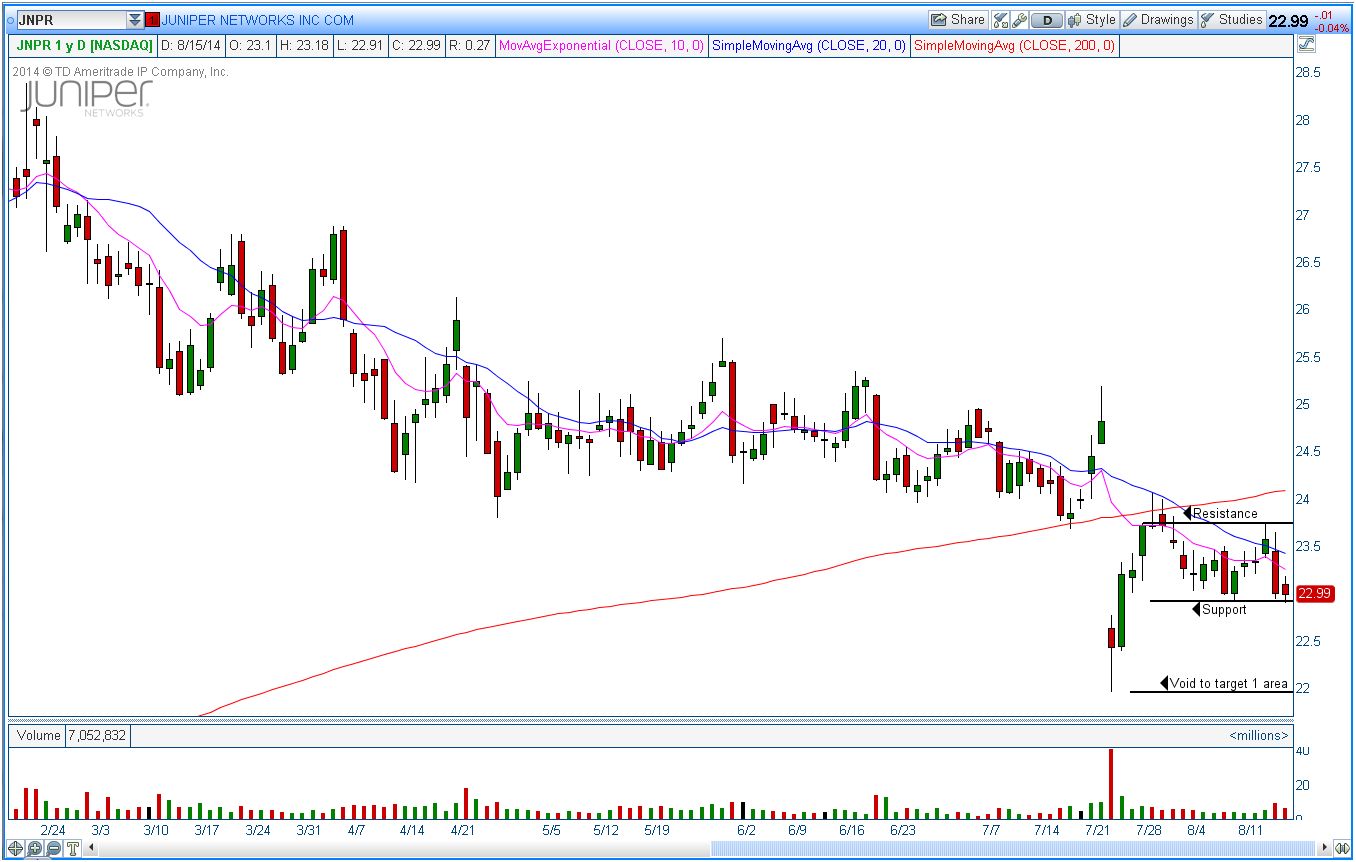Click the JNPR symbol input field
This screenshot has width=1356, height=862.
tap(70, 20)
